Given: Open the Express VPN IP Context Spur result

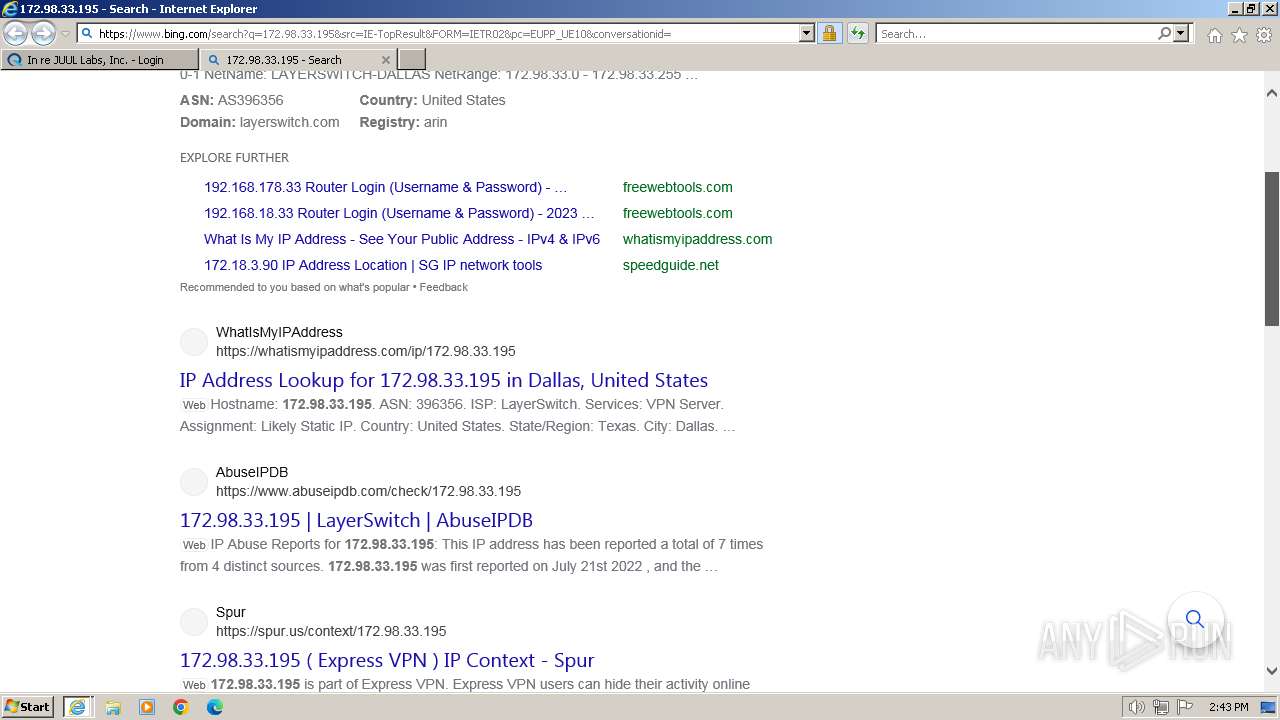Looking at the screenshot, I should point(387,660).
